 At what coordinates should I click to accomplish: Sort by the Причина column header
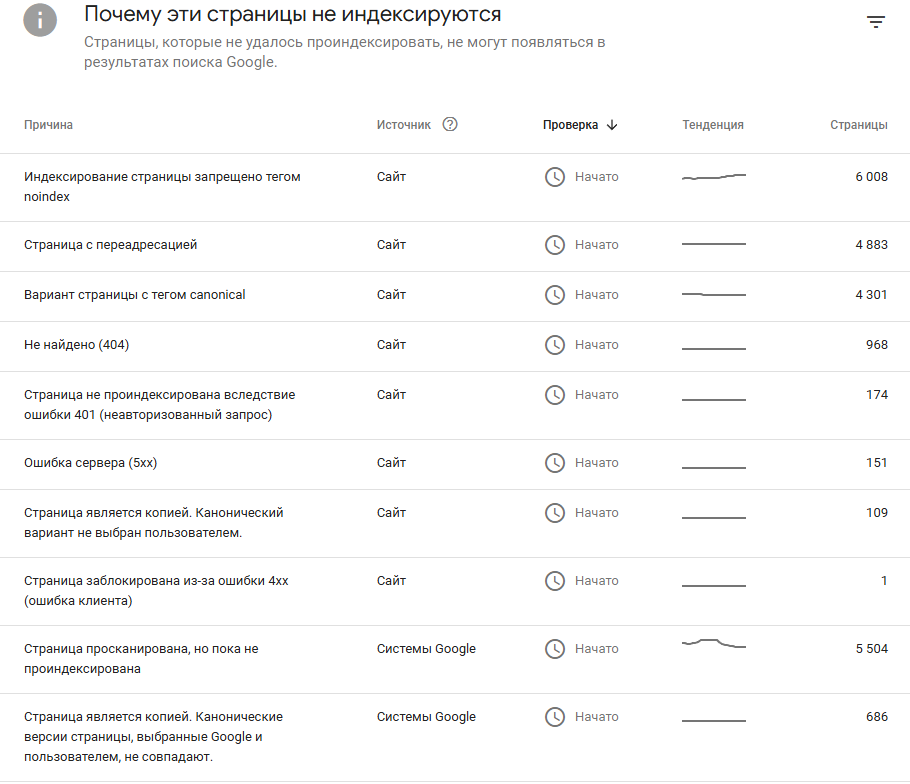click(48, 125)
